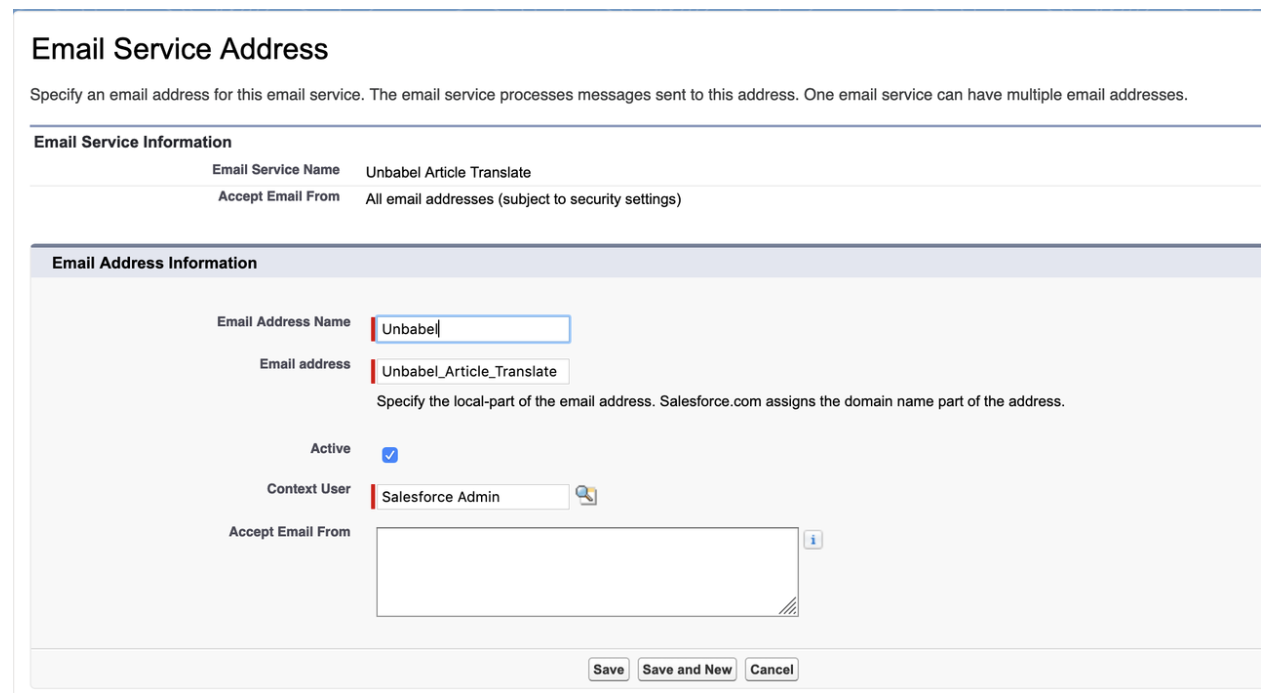
Task: Click the 'All email addresses (subject to security settings)' text
Action: point(523,199)
